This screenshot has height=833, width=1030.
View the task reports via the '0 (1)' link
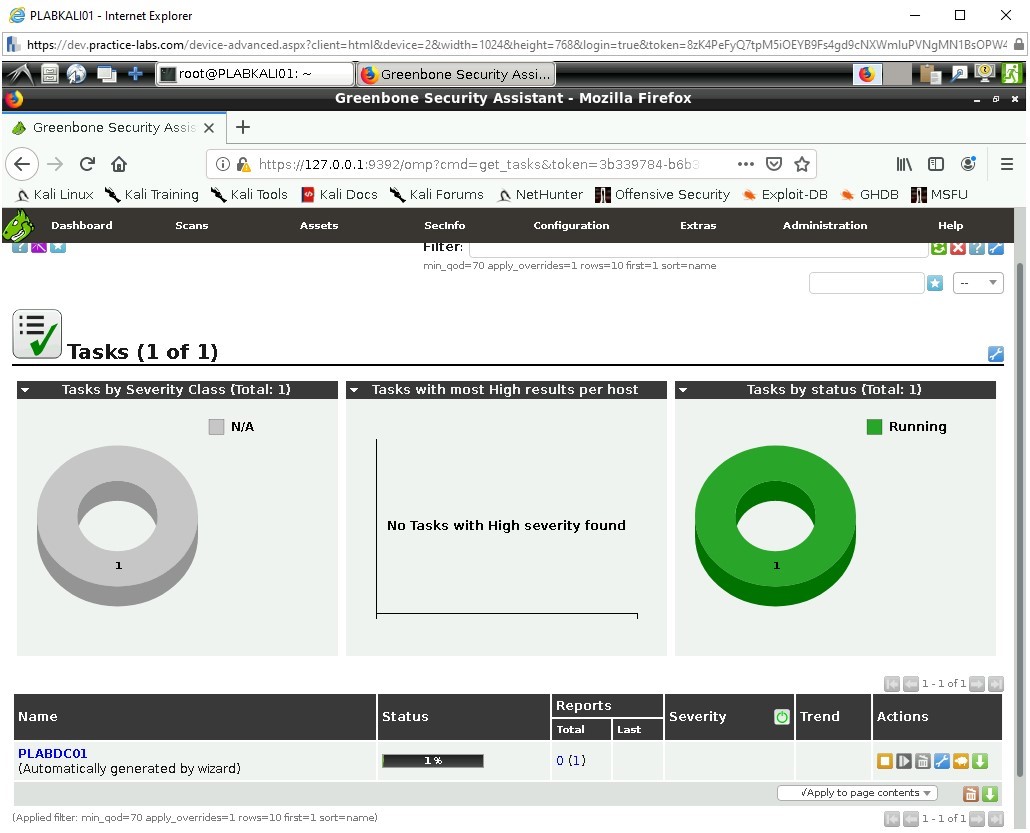pyautogui.click(x=570, y=760)
